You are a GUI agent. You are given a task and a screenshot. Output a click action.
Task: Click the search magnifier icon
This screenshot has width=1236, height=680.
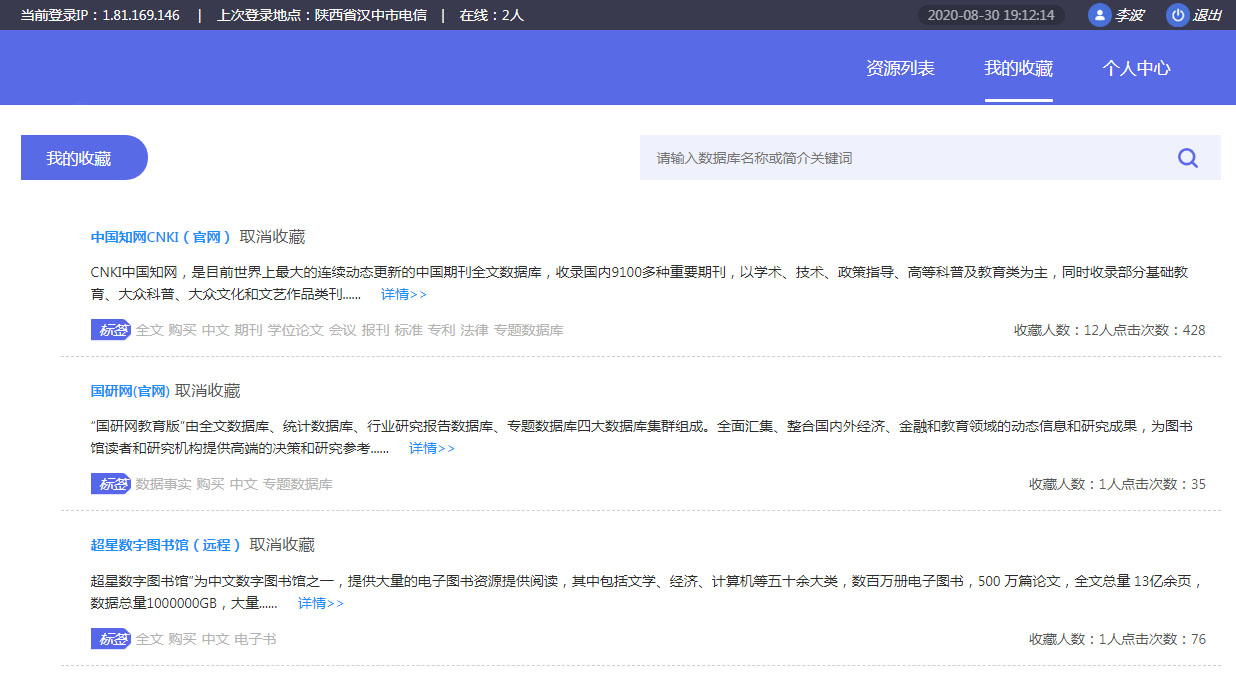[1187, 158]
